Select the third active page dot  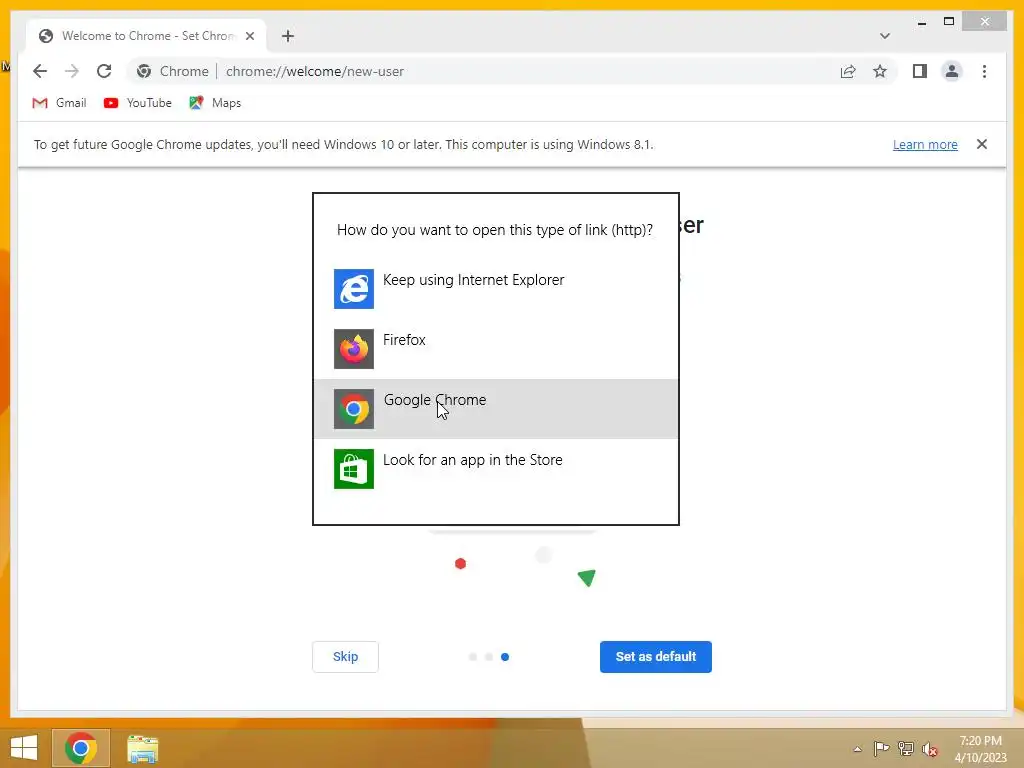[505, 657]
